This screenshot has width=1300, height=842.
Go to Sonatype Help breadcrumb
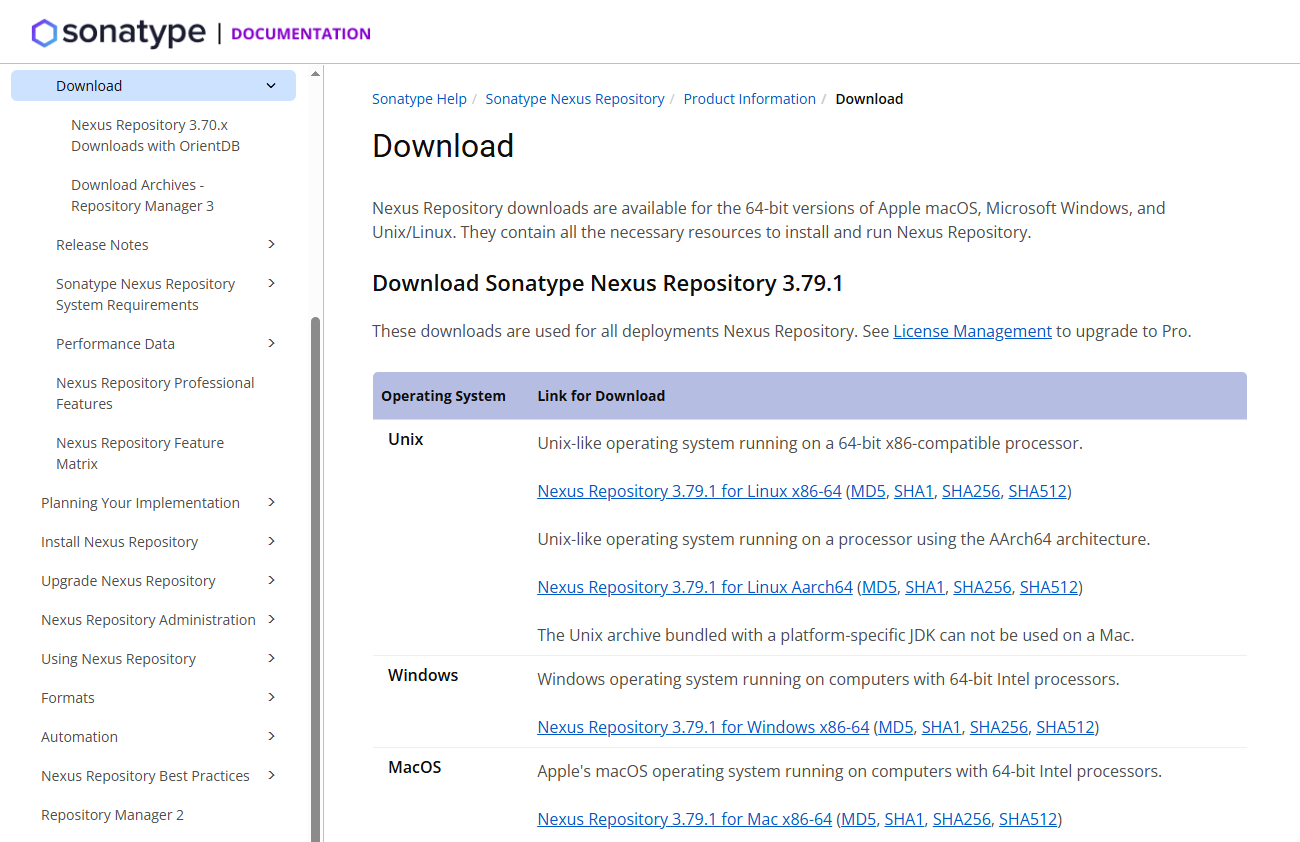419,99
